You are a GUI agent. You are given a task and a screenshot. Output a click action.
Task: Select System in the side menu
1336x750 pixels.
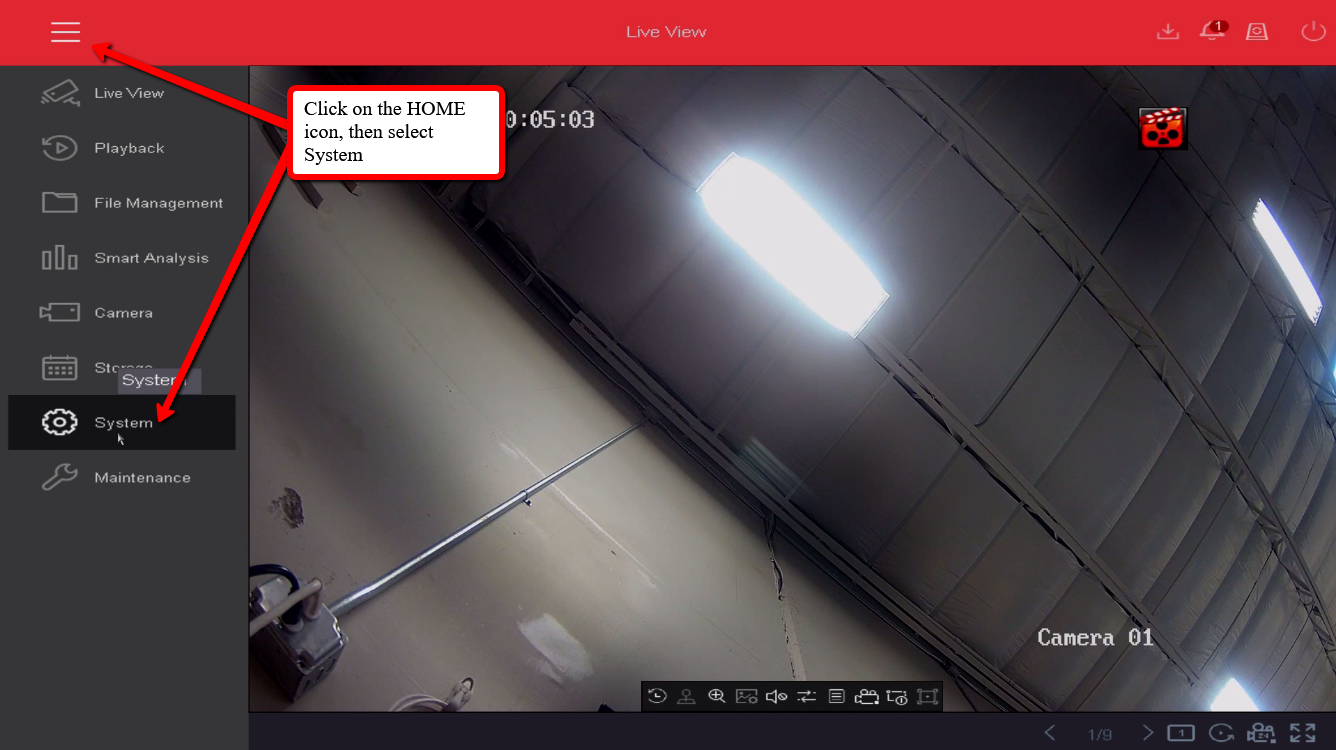[123, 423]
